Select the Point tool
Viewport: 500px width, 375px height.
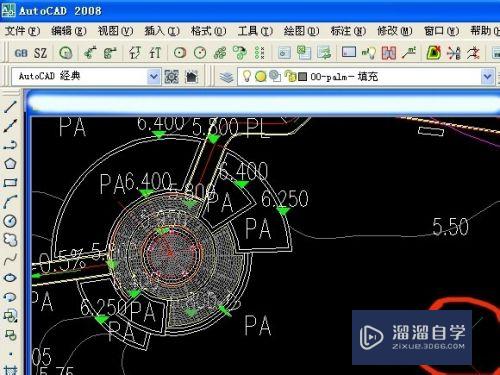pyautogui.click(x=10, y=354)
